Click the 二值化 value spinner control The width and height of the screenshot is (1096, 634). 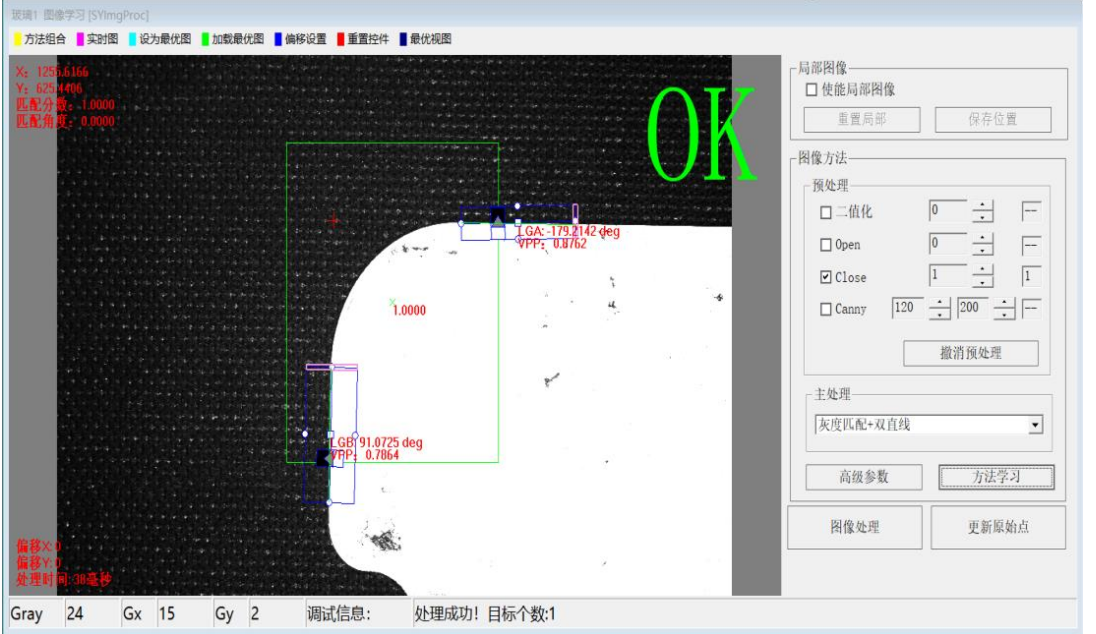pos(984,212)
